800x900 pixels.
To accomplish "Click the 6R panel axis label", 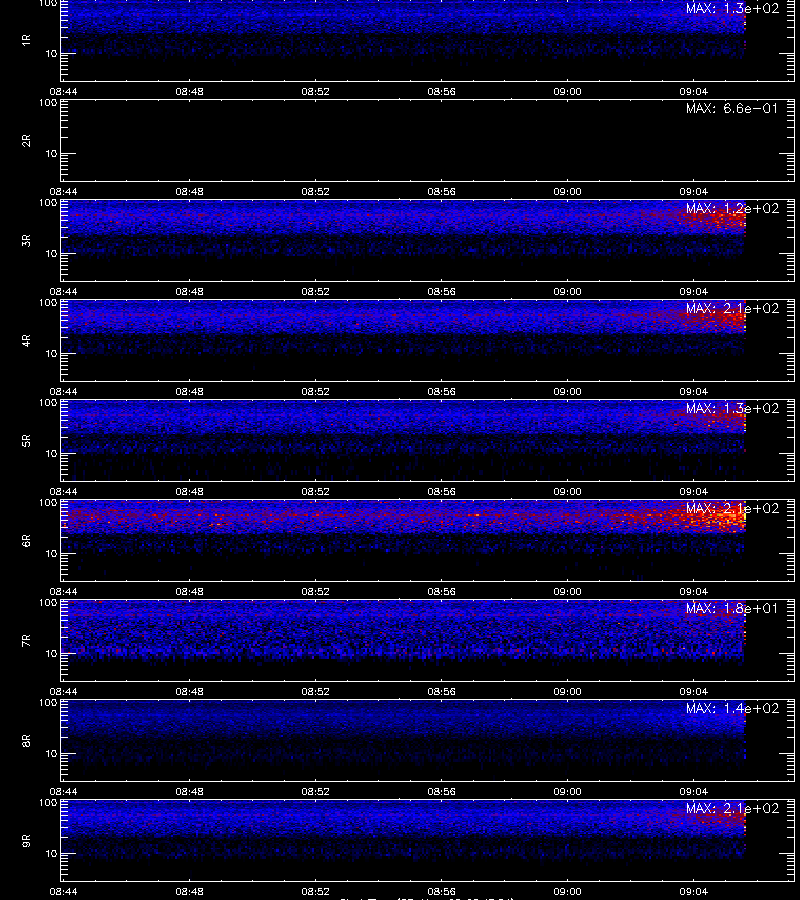I will [x=26, y=540].
